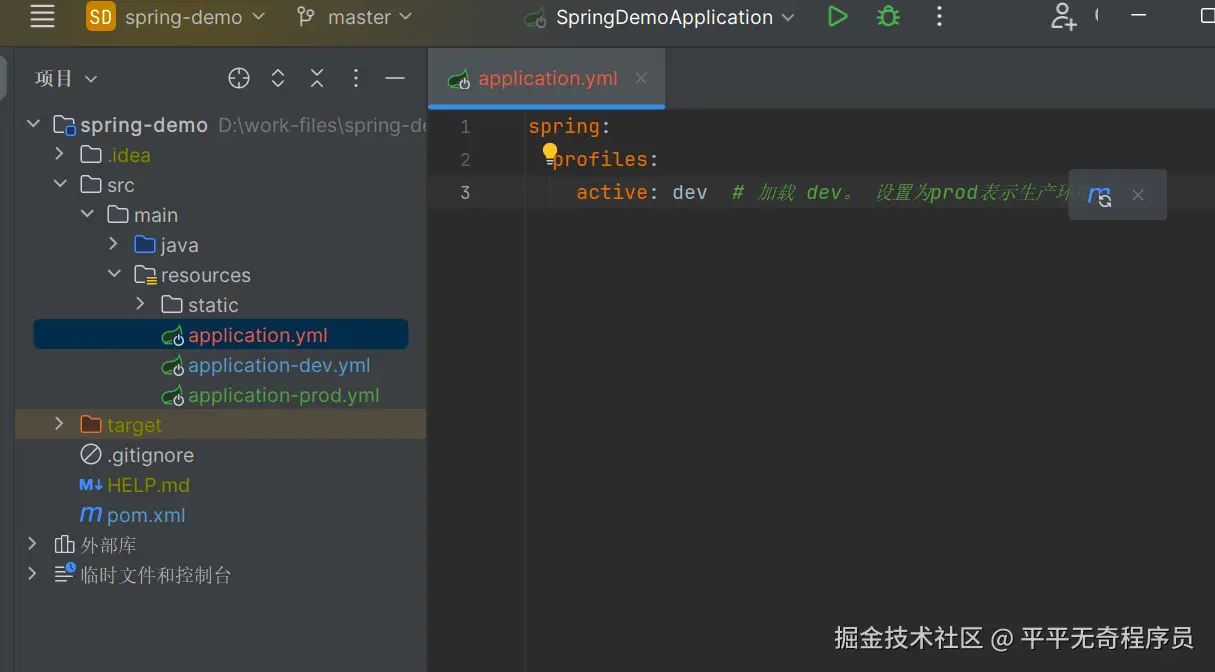Run SpringDemoApplication with green play icon
1215x672 pixels.
[x=838, y=16]
